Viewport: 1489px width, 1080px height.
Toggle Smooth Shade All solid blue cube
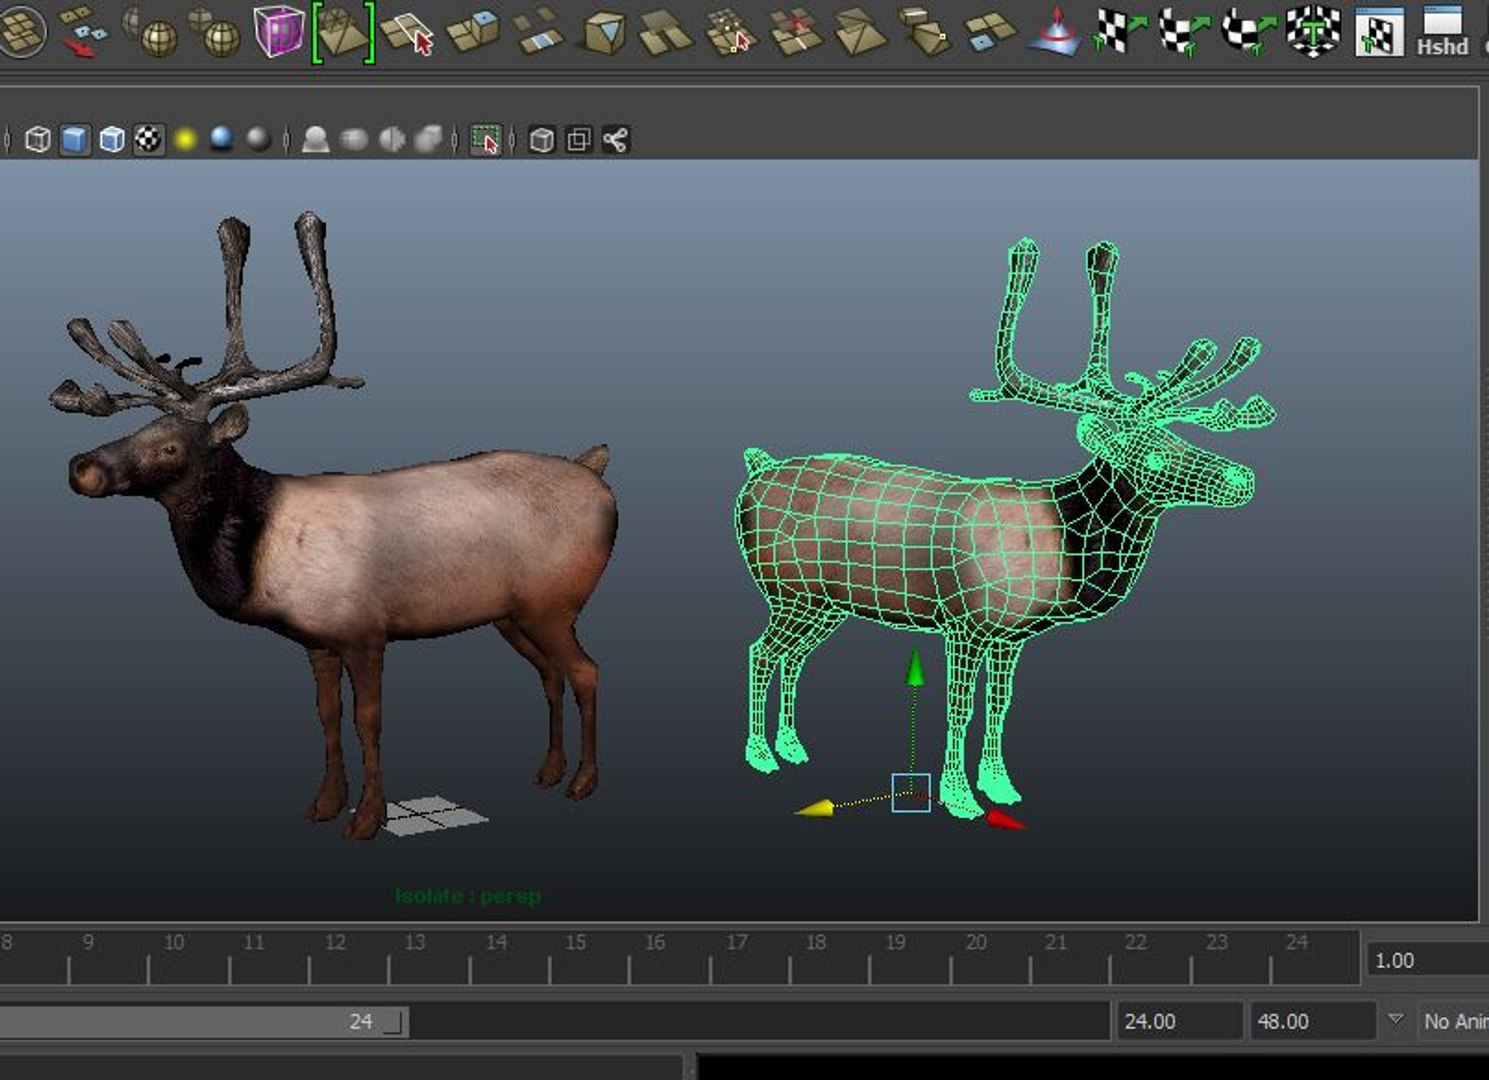coord(75,140)
